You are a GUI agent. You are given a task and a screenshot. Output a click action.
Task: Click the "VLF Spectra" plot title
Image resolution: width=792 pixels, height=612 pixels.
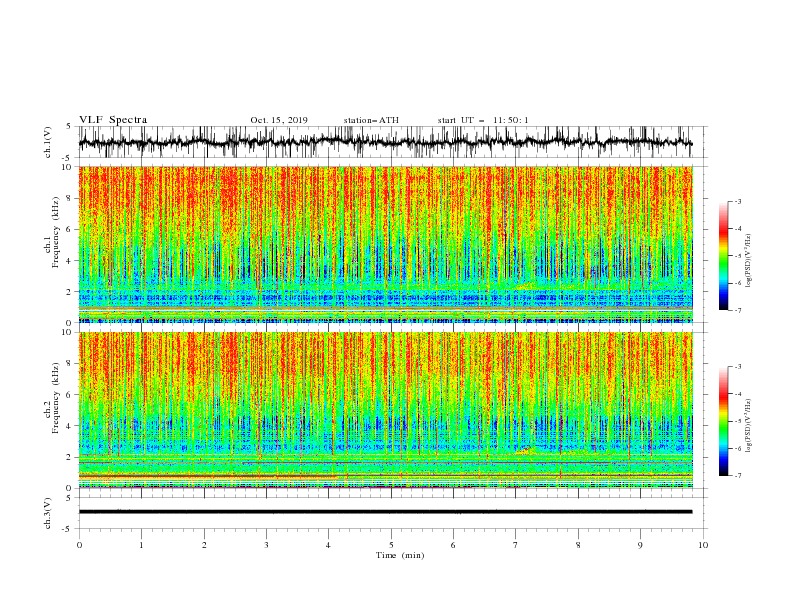tap(113, 120)
